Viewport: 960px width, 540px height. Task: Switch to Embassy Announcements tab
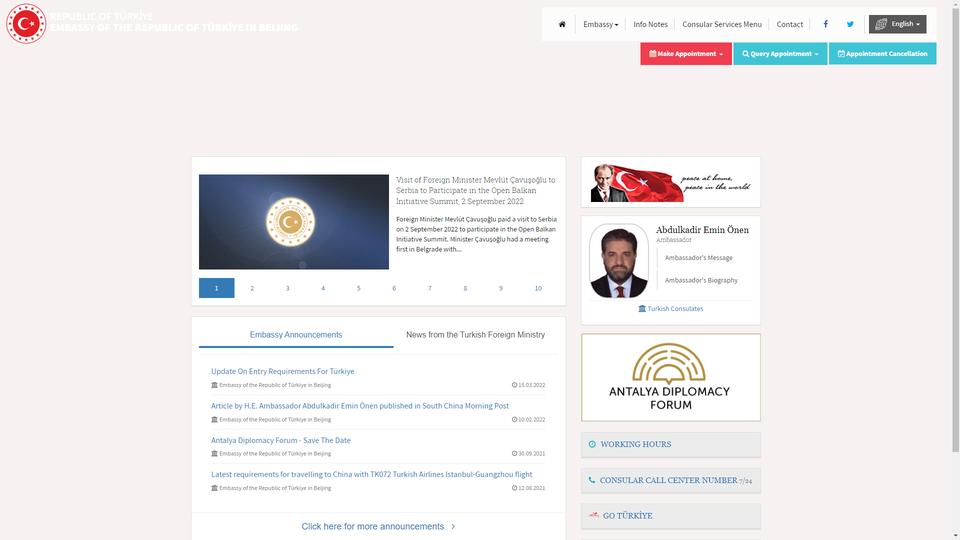296,335
